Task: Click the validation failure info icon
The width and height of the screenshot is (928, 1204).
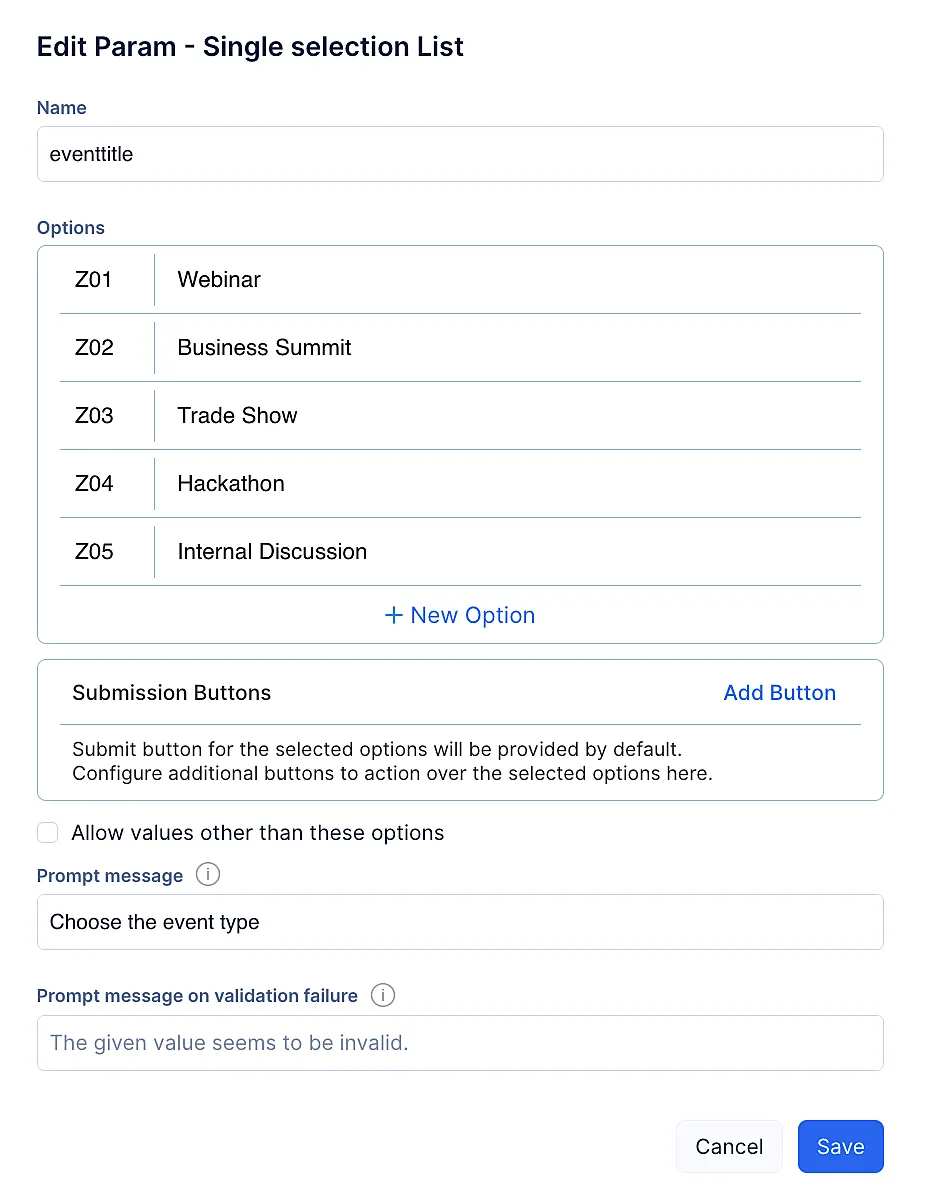Action: (382, 995)
